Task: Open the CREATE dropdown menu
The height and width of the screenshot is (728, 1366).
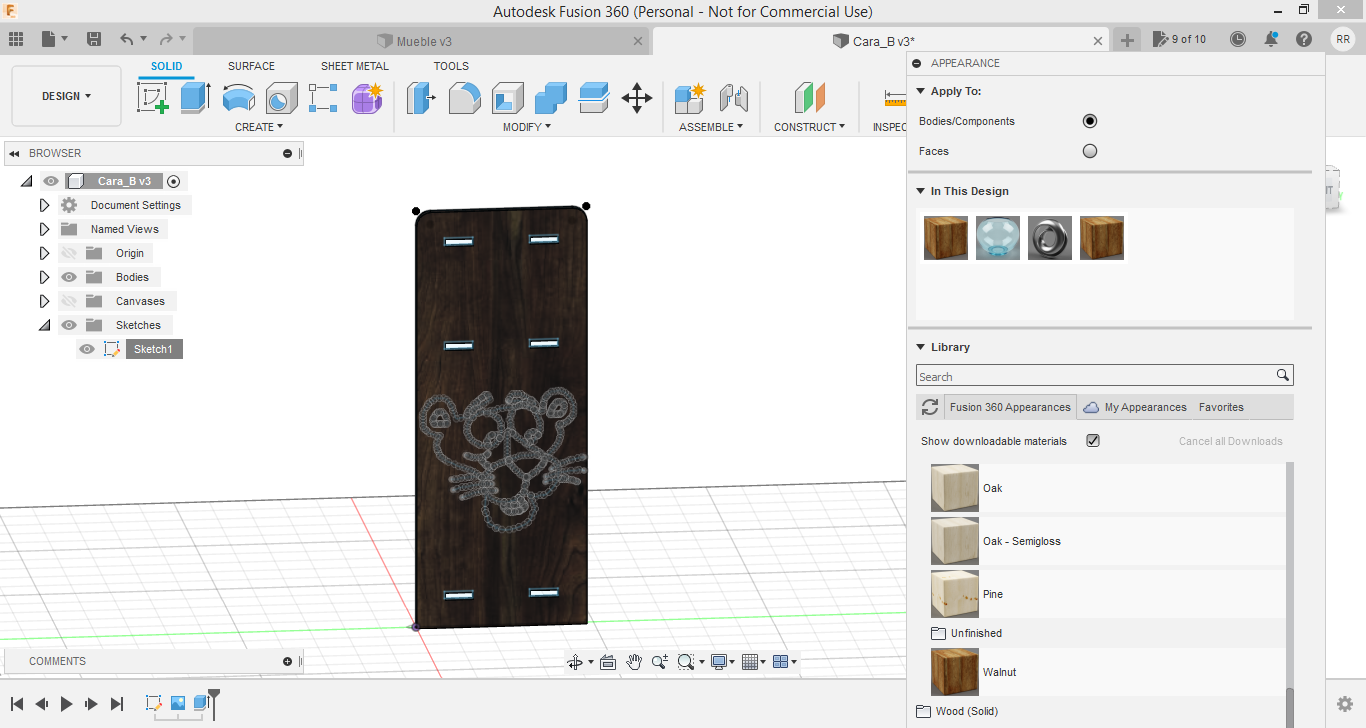Action: point(259,127)
